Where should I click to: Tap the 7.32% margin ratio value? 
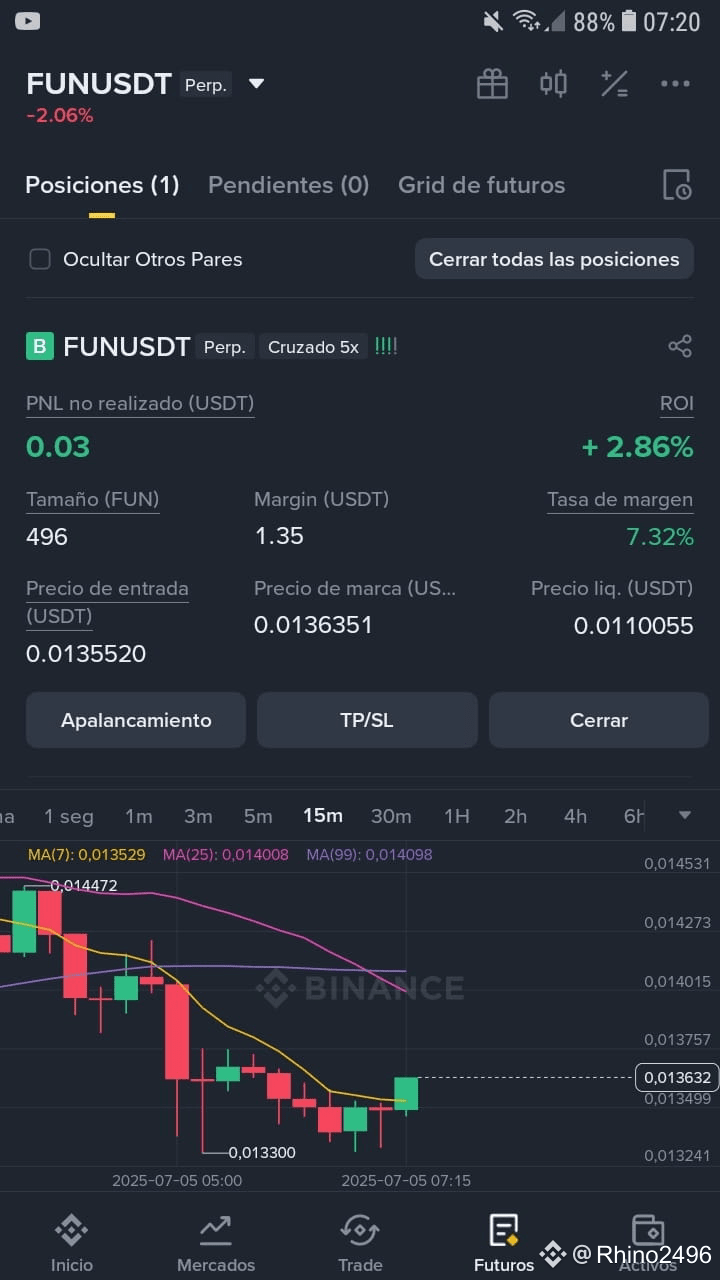[660, 537]
